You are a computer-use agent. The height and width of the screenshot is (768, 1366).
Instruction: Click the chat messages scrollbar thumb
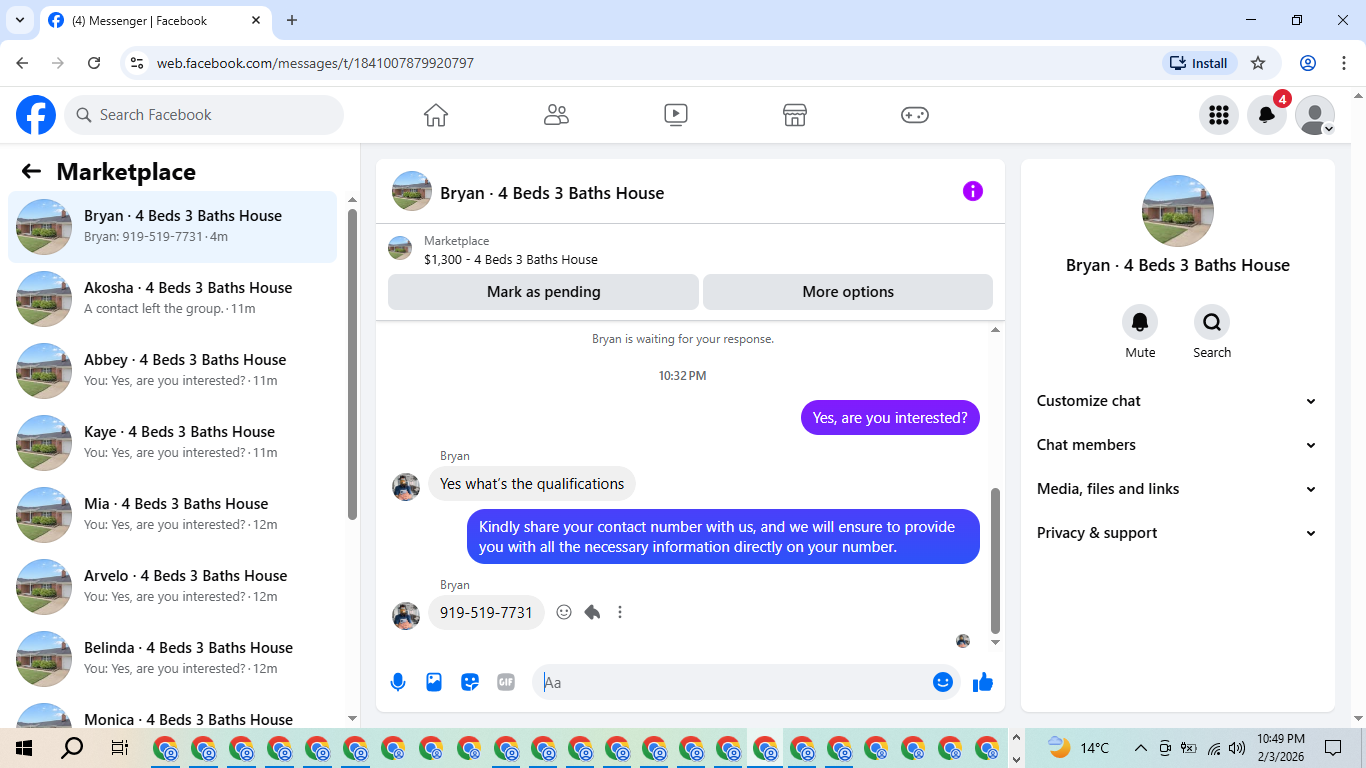point(995,561)
